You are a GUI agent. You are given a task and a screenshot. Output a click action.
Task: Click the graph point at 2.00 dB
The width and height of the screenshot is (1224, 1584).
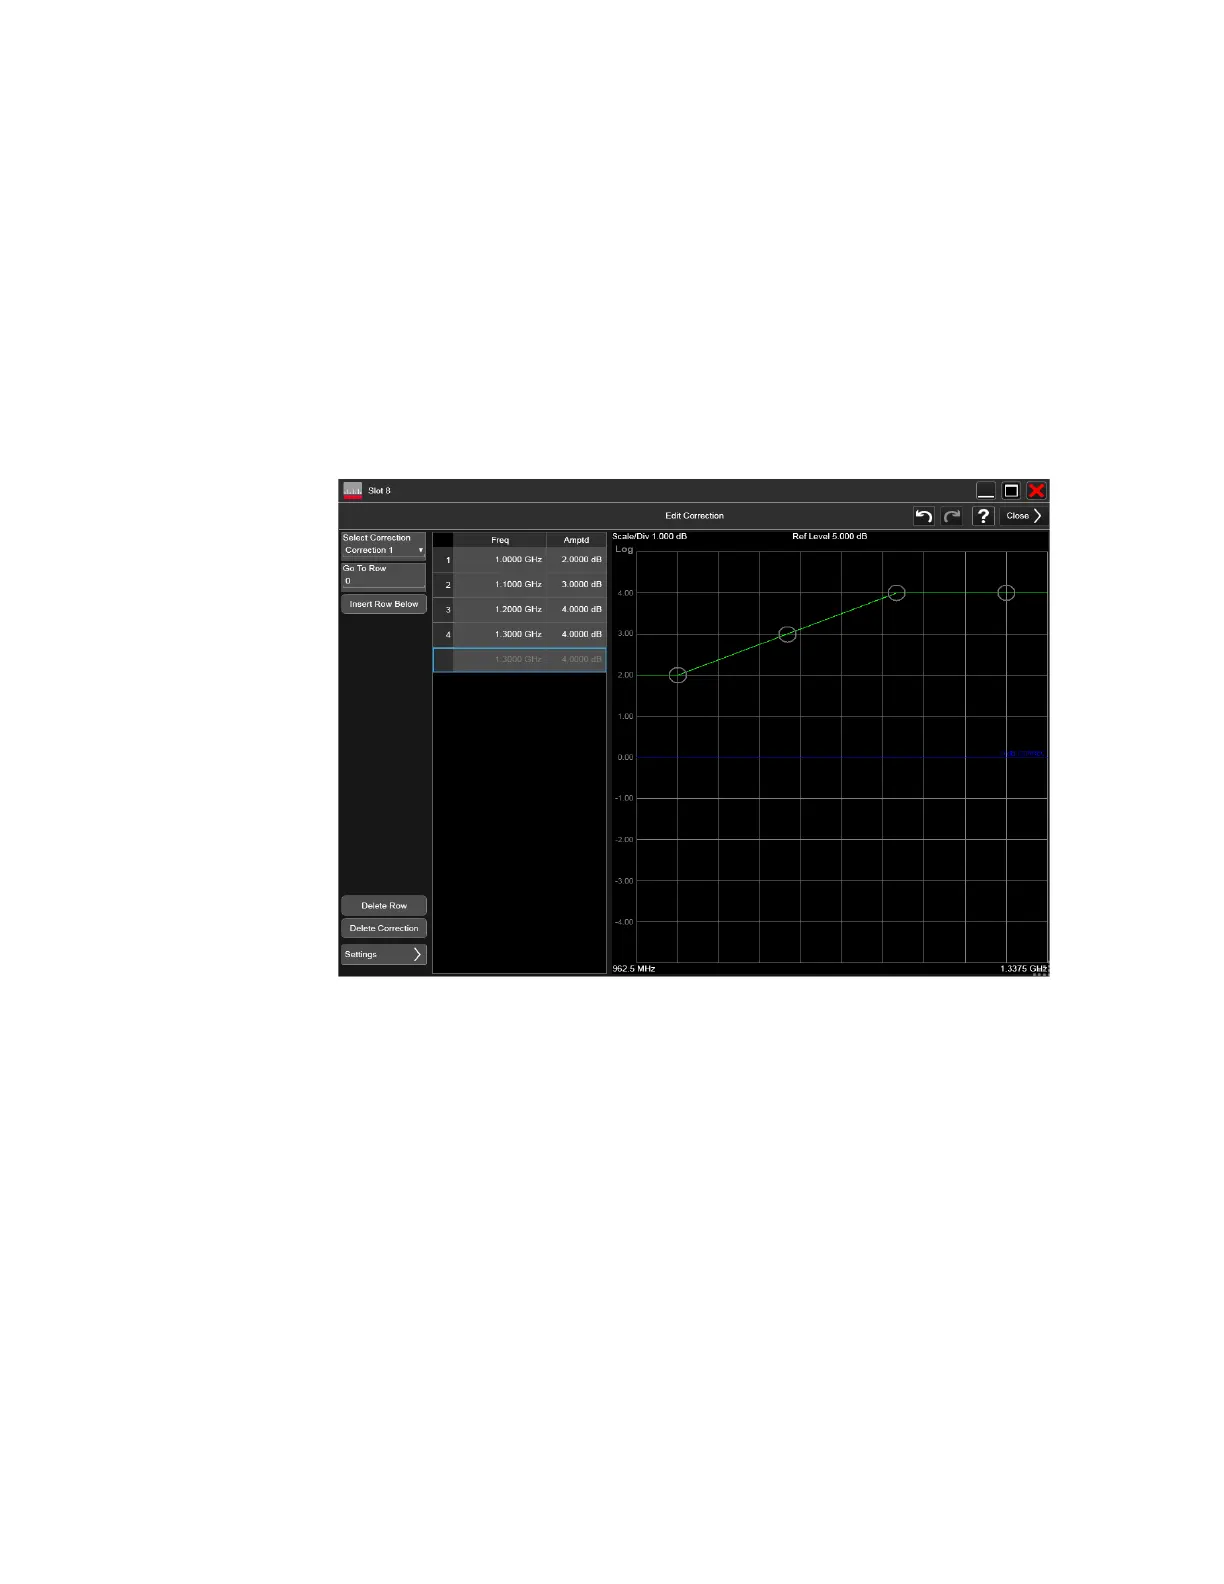[678, 676]
